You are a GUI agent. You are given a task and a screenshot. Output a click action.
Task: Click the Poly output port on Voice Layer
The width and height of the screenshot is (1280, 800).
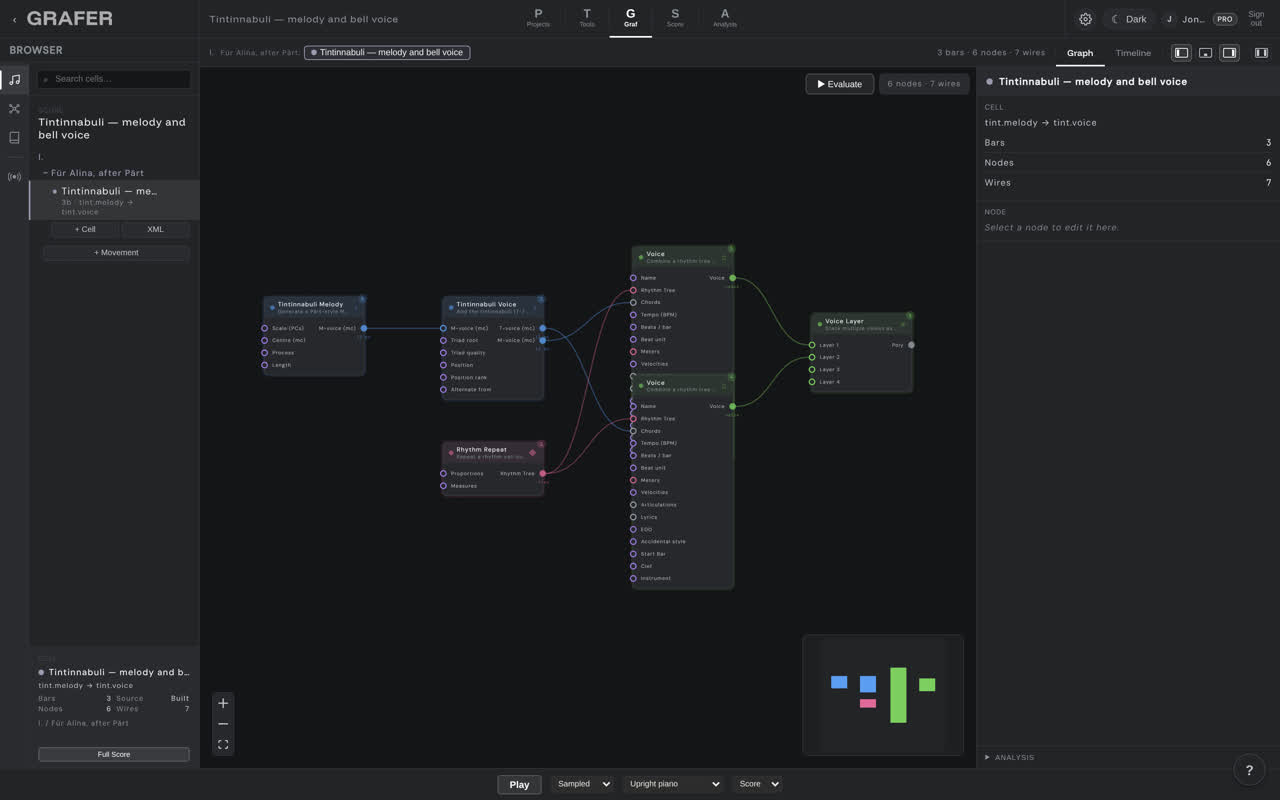911,345
